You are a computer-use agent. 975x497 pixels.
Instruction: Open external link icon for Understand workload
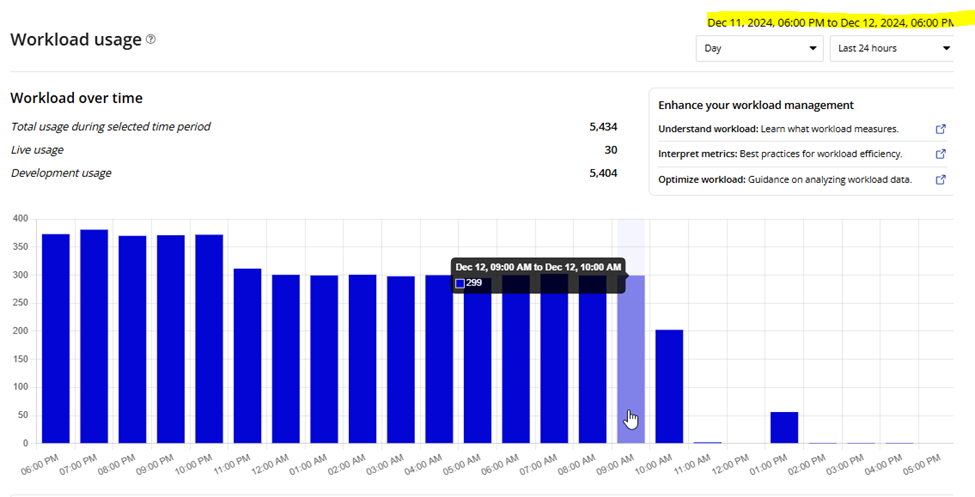tap(940, 129)
